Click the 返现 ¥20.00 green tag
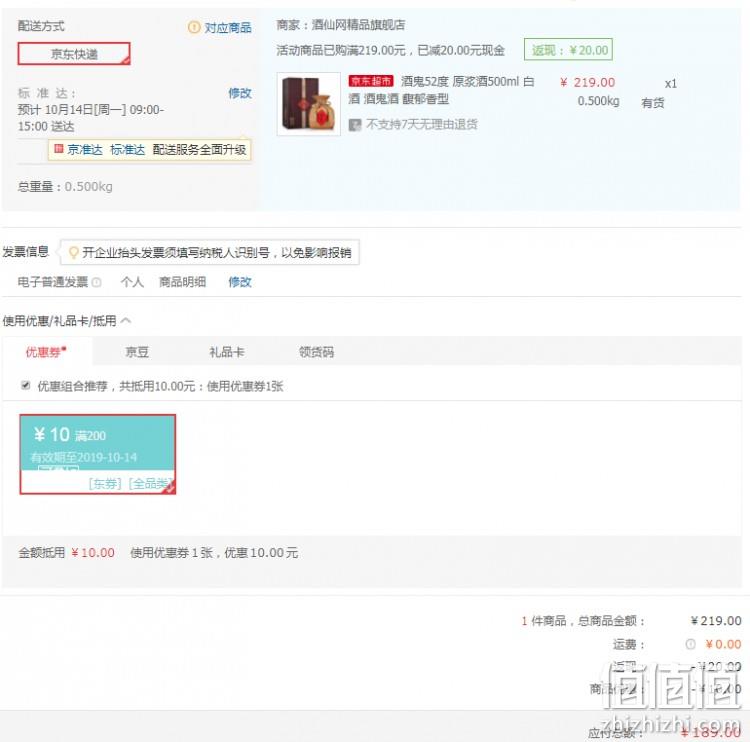The width and height of the screenshot is (750, 742). click(x=568, y=50)
